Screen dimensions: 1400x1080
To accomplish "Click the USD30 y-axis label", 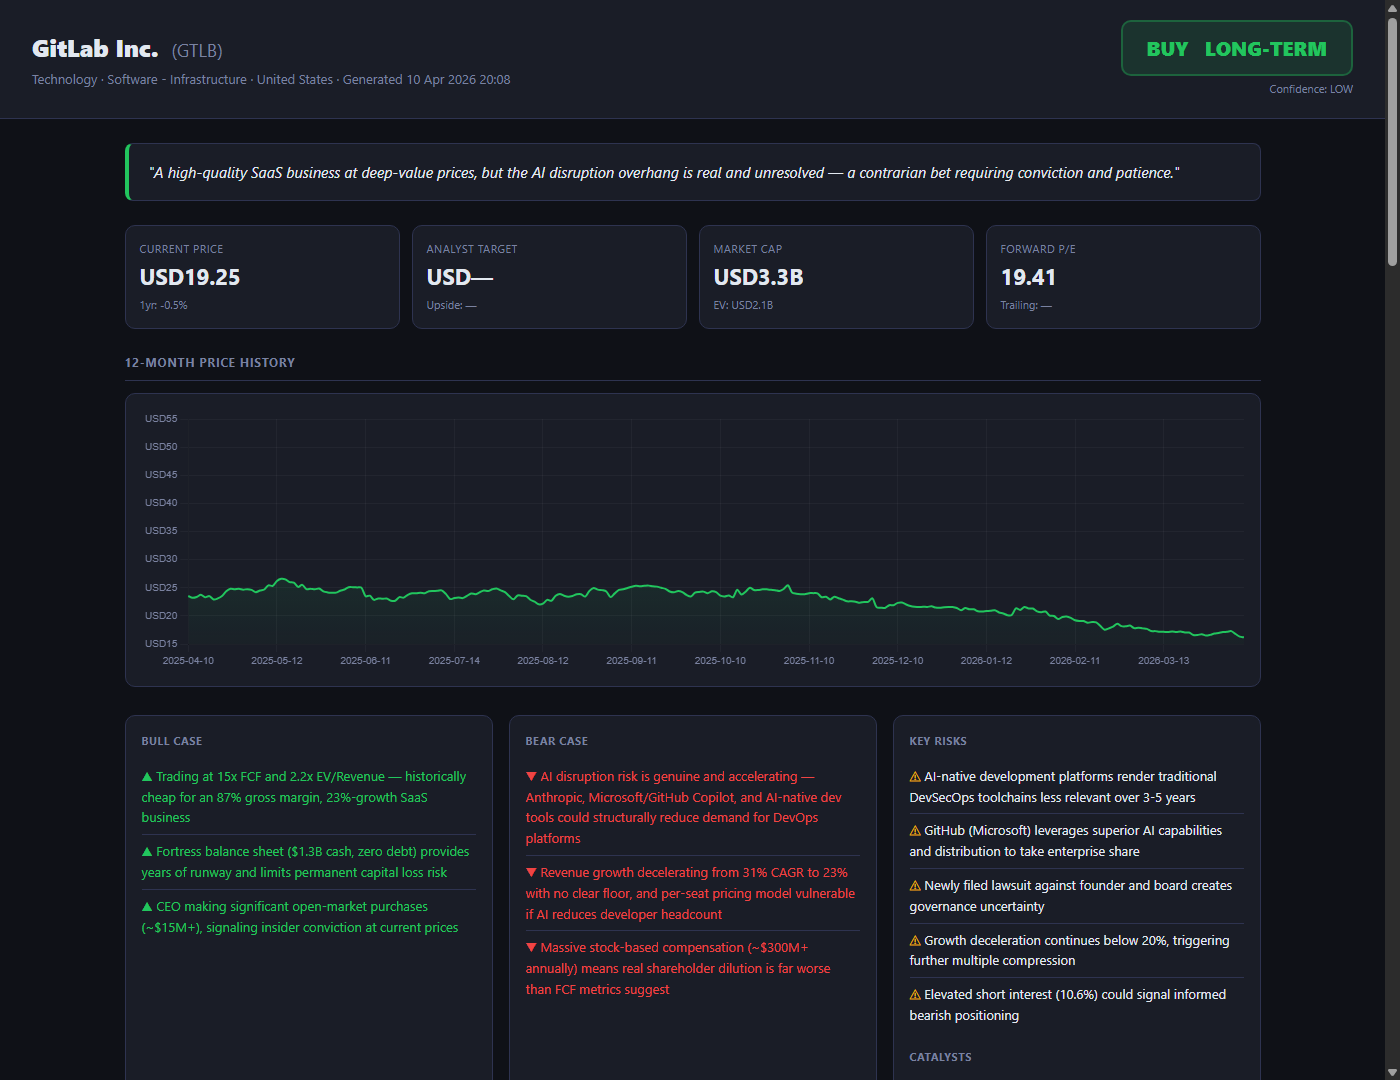I will 161,559.
